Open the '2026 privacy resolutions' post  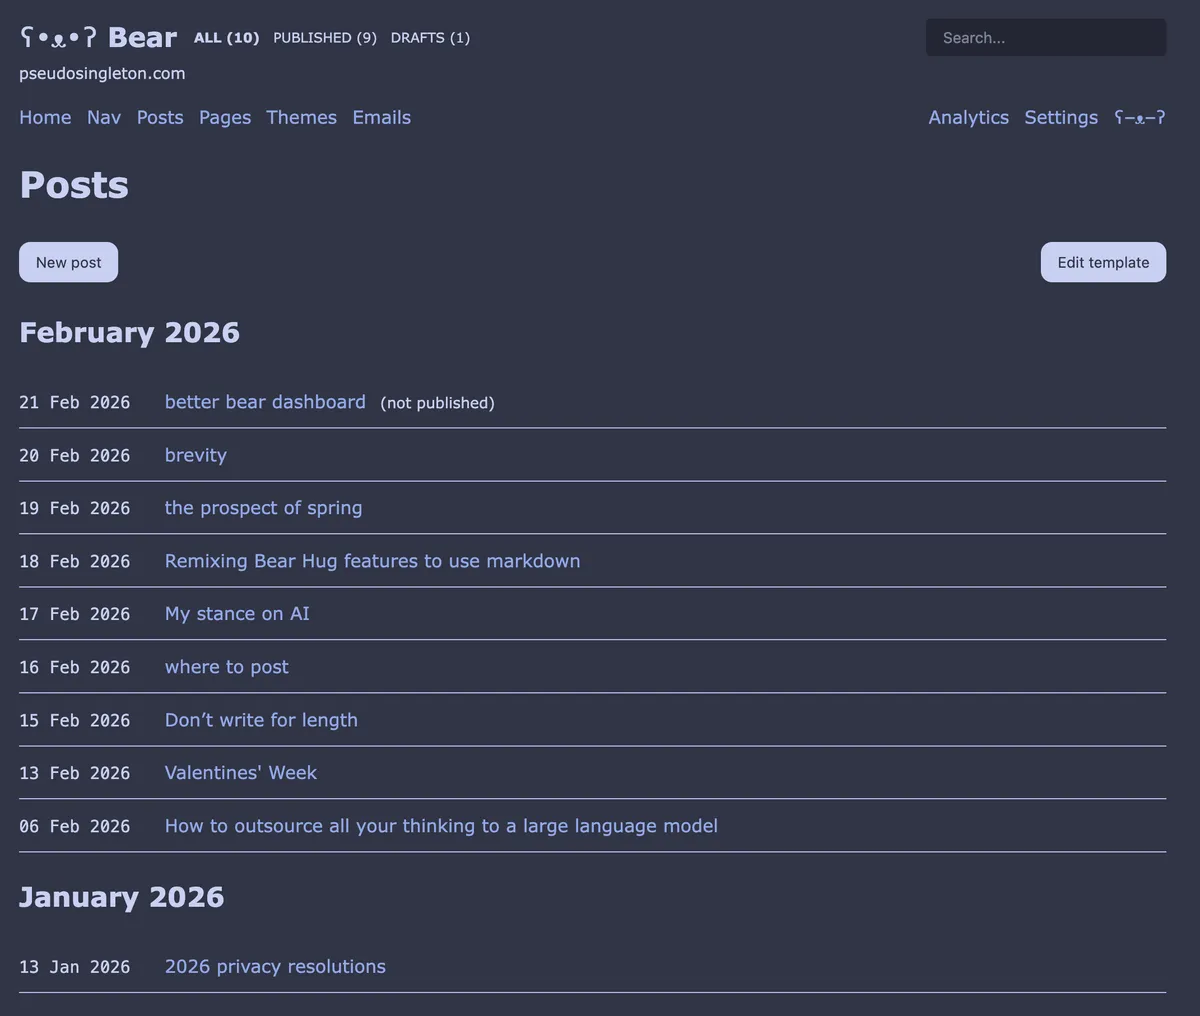tap(275, 967)
